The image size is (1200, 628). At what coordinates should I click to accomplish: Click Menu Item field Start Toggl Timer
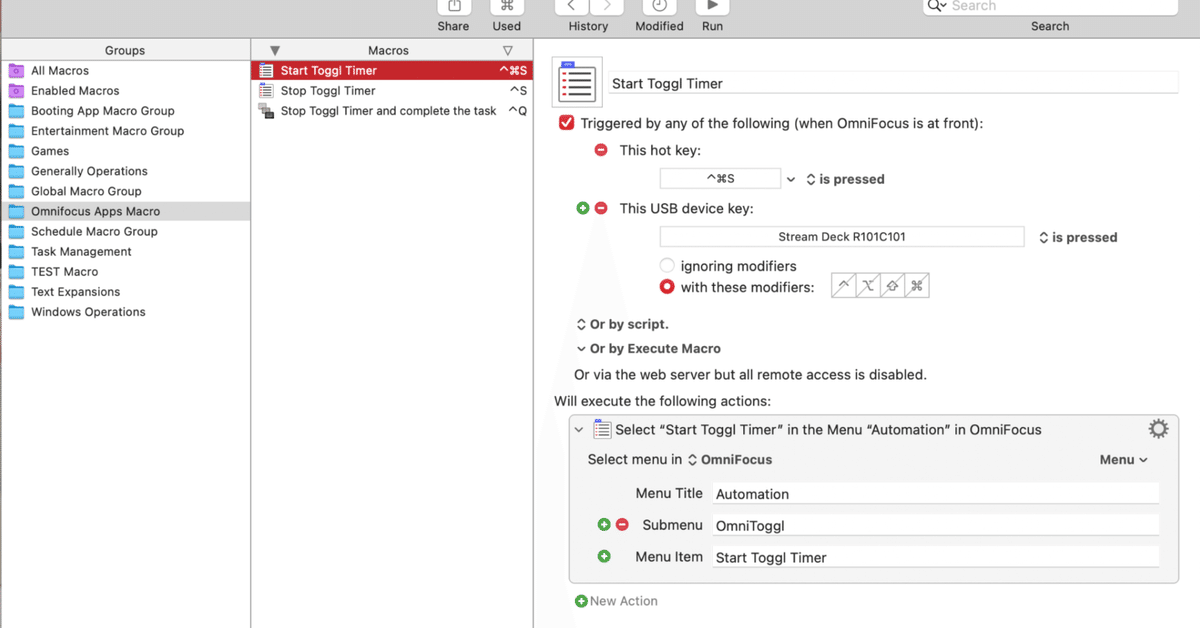[936, 557]
